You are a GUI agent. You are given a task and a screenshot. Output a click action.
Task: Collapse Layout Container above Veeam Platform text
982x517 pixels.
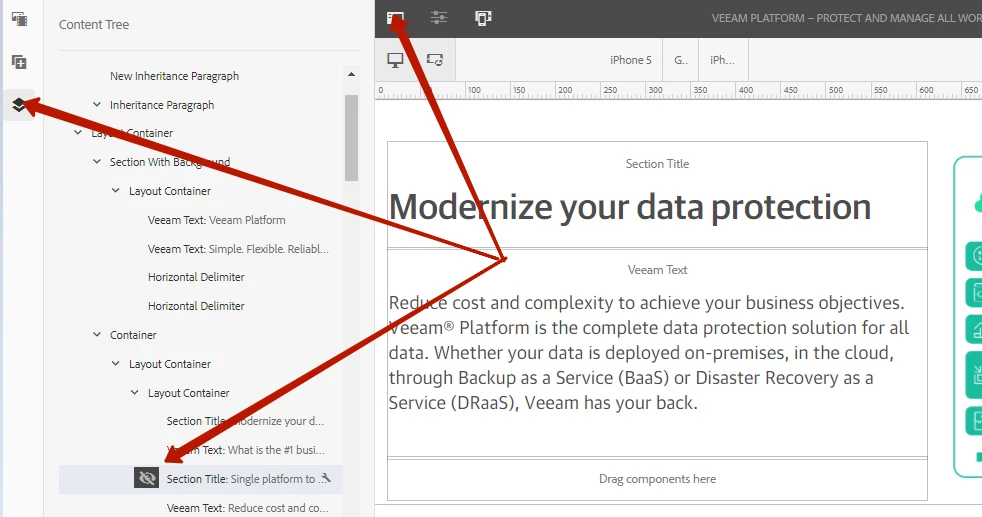[x=115, y=190]
